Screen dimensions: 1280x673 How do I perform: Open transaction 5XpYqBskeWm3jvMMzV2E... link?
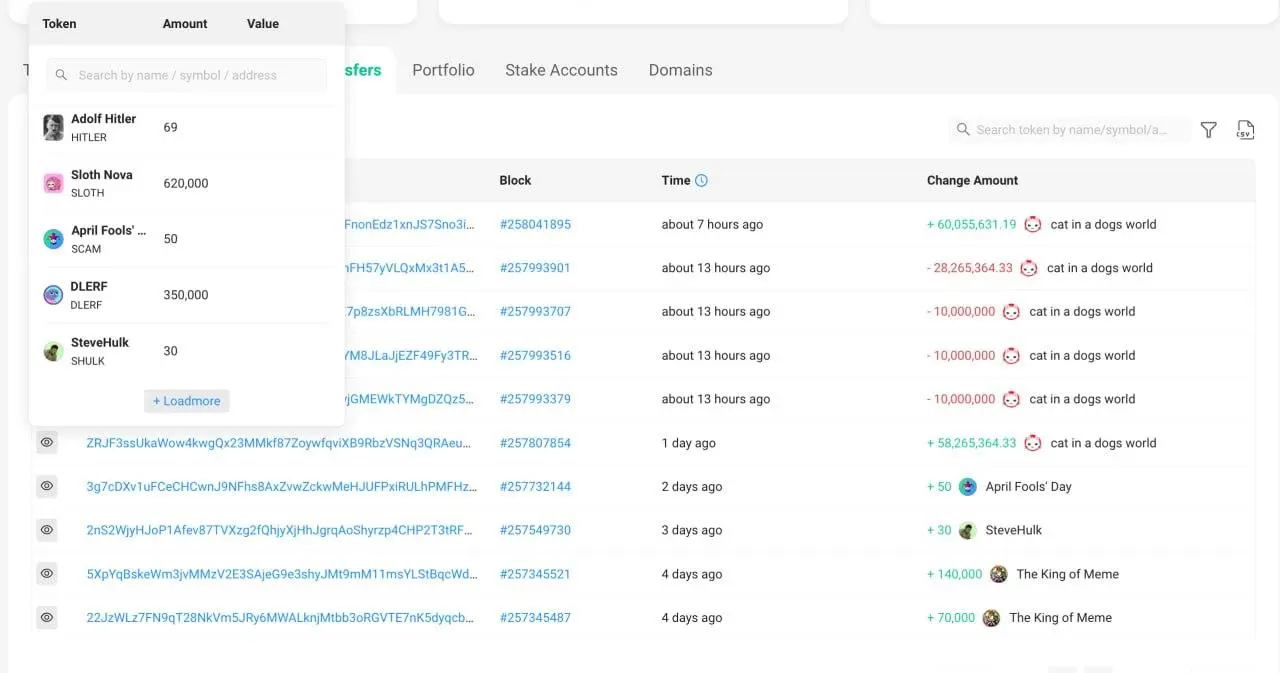coord(282,574)
